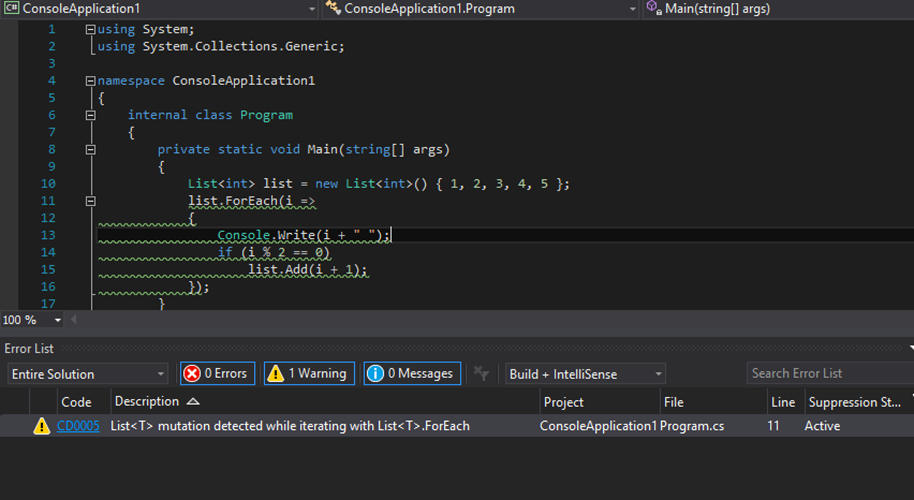Collapse the Main method block

click(x=90, y=150)
